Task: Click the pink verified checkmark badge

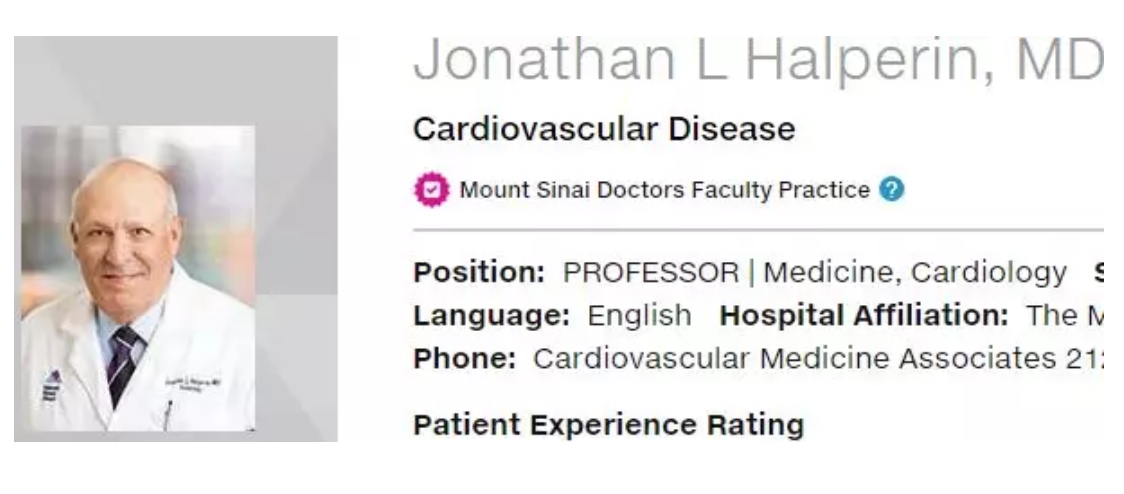Action: pos(432,190)
